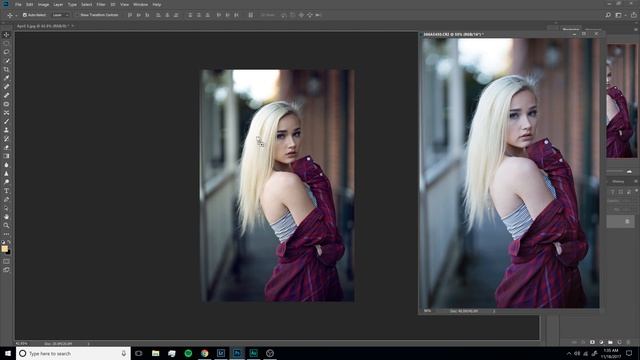Toggle Quick Mask mode icon
640x360 pixels.
6,261
